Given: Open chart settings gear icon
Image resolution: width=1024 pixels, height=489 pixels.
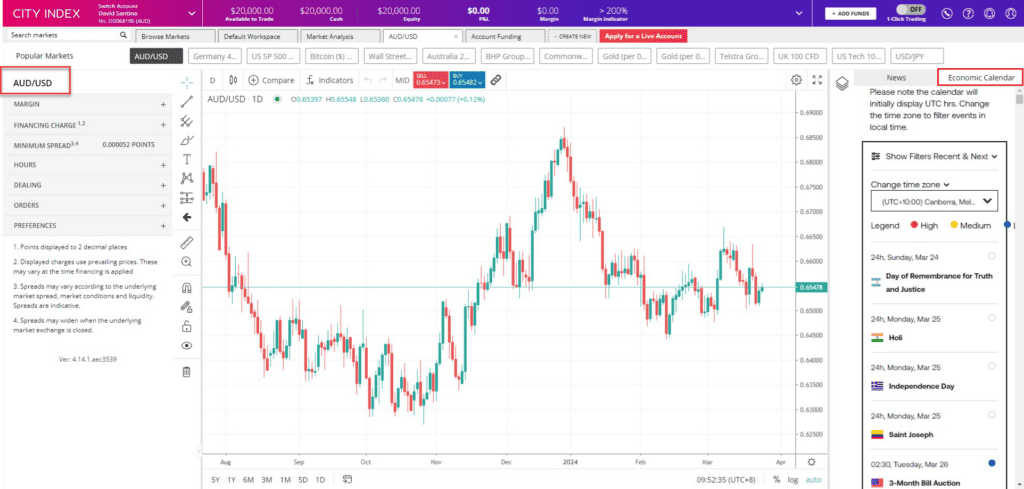Looking at the screenshot, I should pyautogui.click(x=796, y=80).
